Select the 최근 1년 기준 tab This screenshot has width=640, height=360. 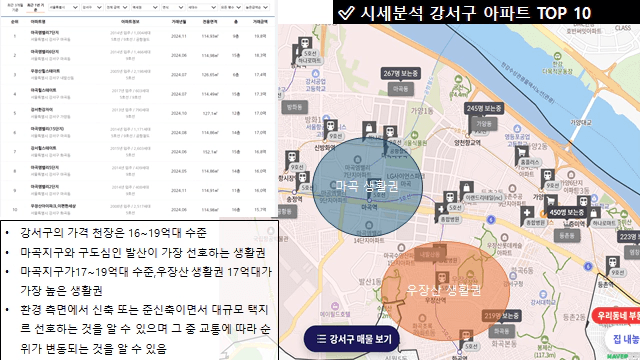point(36,7)
